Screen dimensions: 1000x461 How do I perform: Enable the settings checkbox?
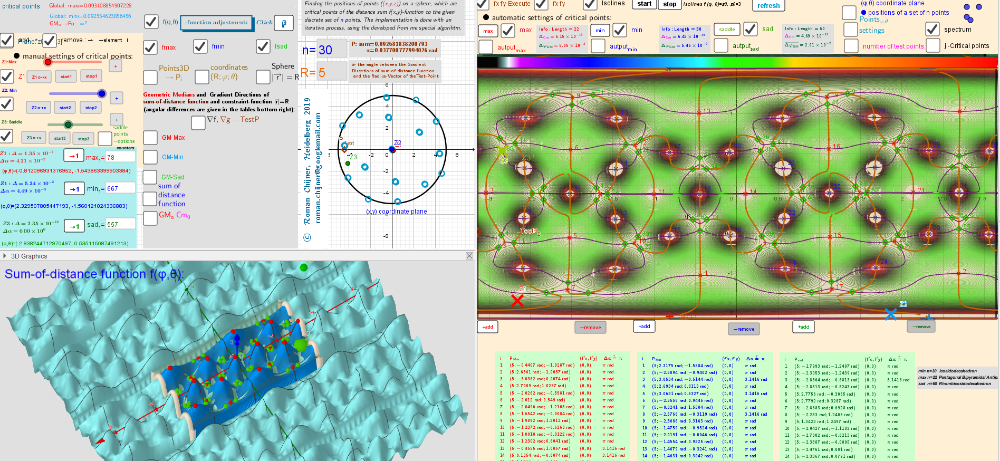[851, 29]
